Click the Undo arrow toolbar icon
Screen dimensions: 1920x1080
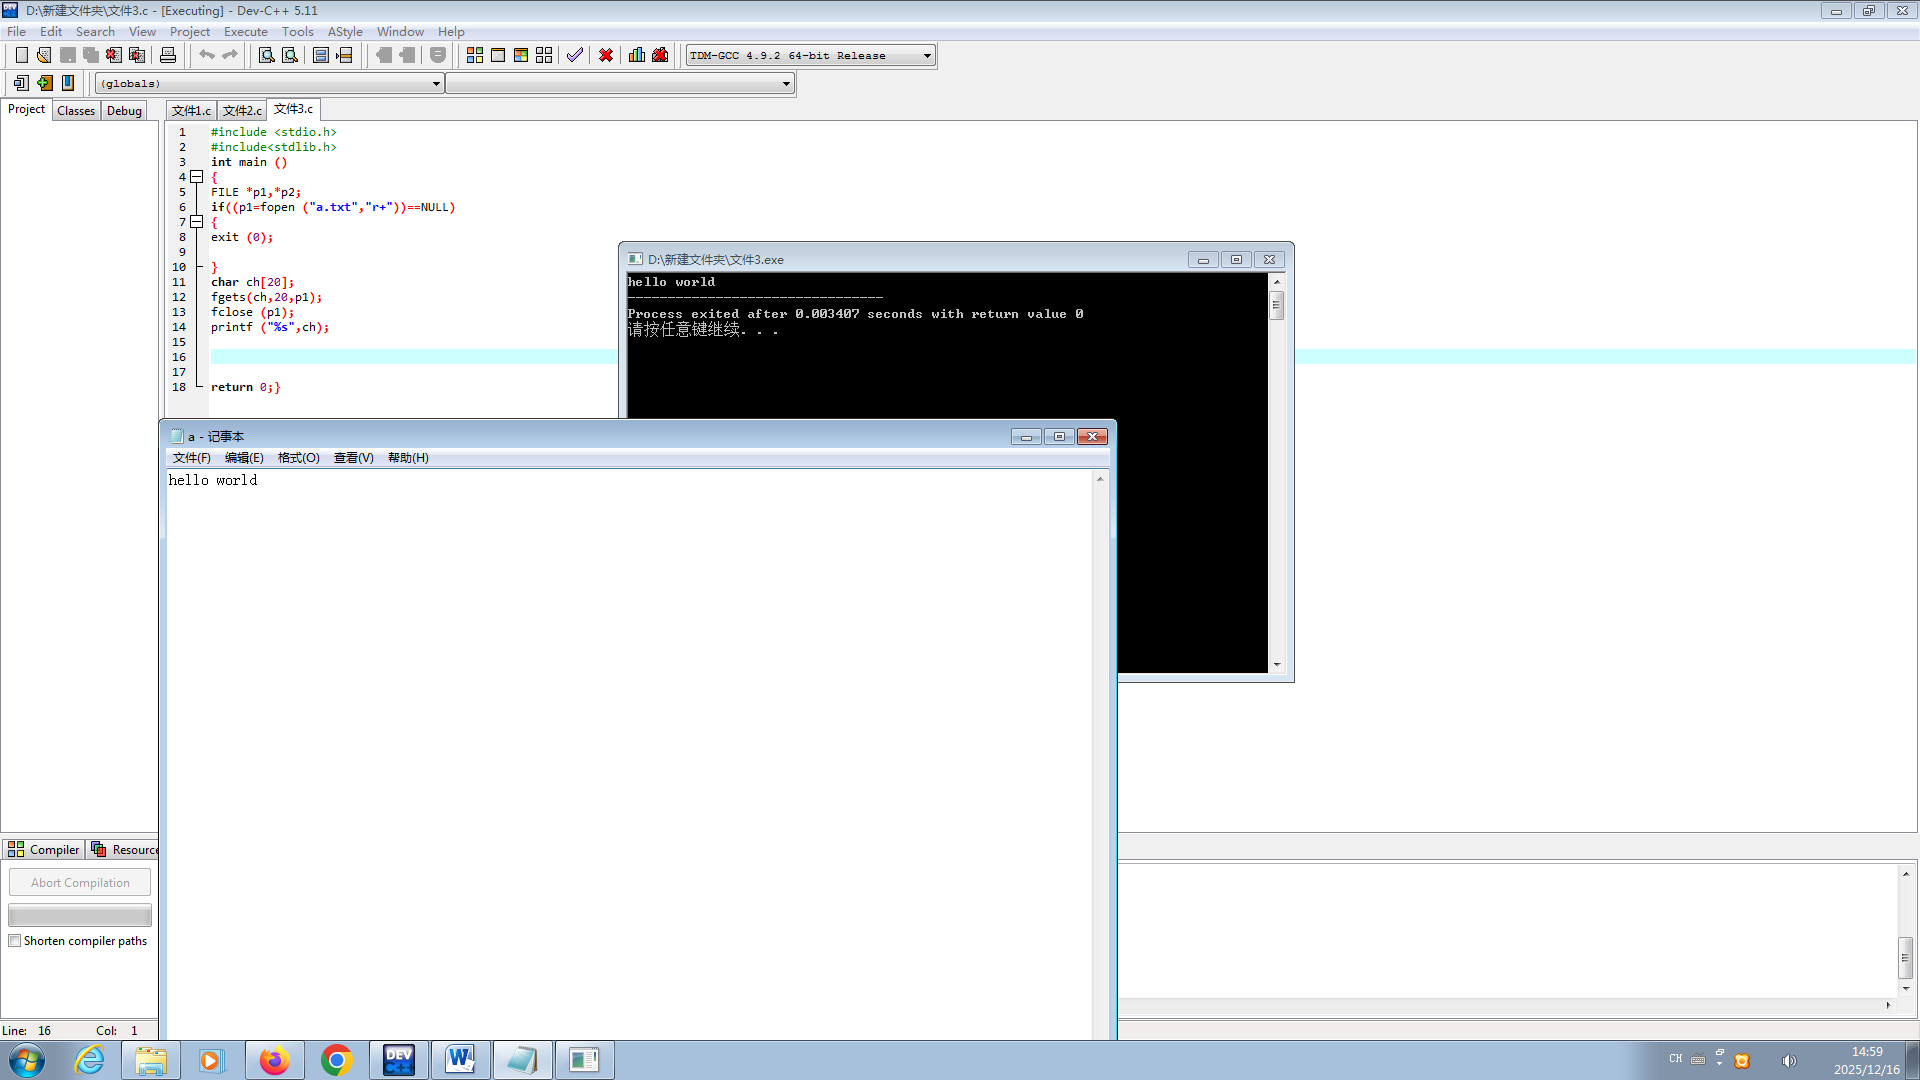pos(207,55)
